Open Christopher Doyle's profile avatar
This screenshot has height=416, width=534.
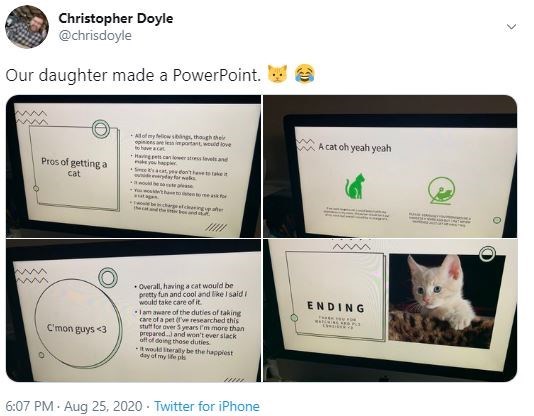[27, 27]
